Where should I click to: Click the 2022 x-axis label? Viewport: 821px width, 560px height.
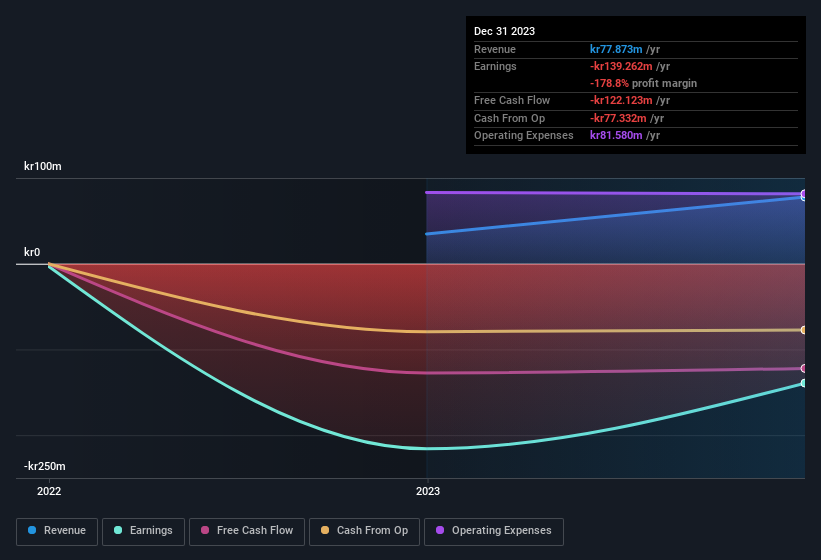(x=49, y=491)
